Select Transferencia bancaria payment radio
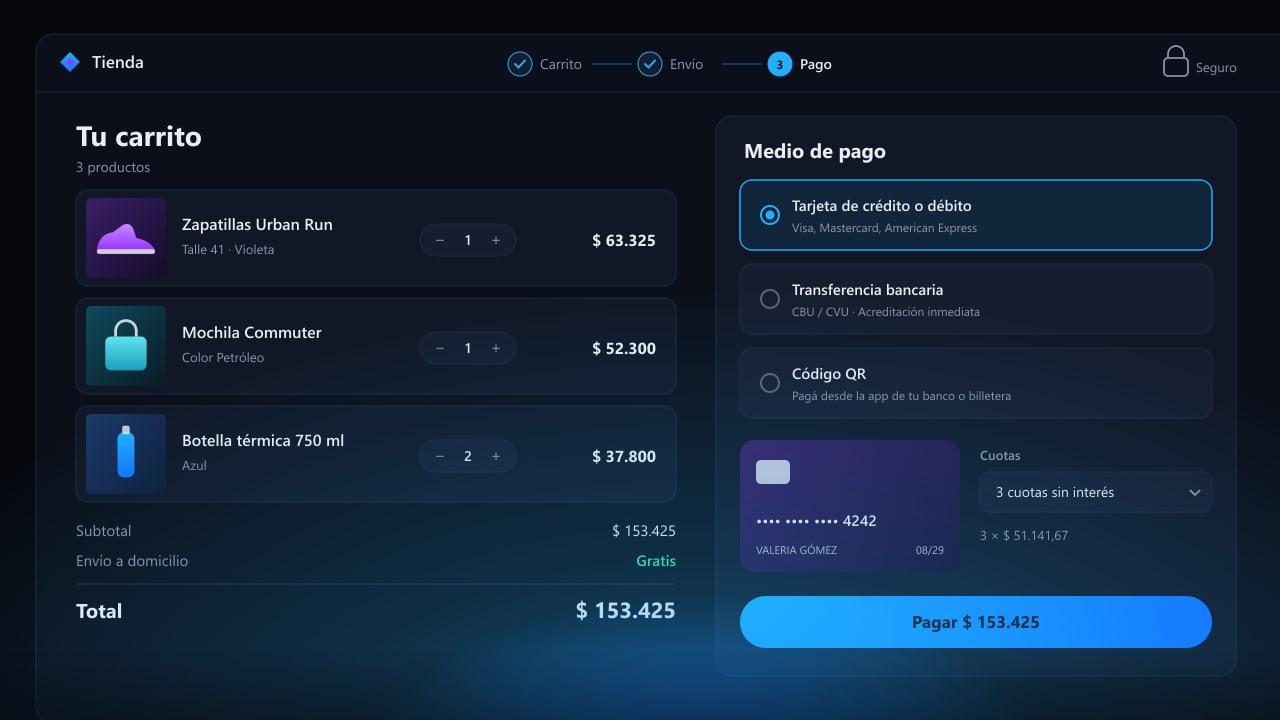The width and height of the screenshot is (1280, 720). pyautogui.click(x=770, y=299)
